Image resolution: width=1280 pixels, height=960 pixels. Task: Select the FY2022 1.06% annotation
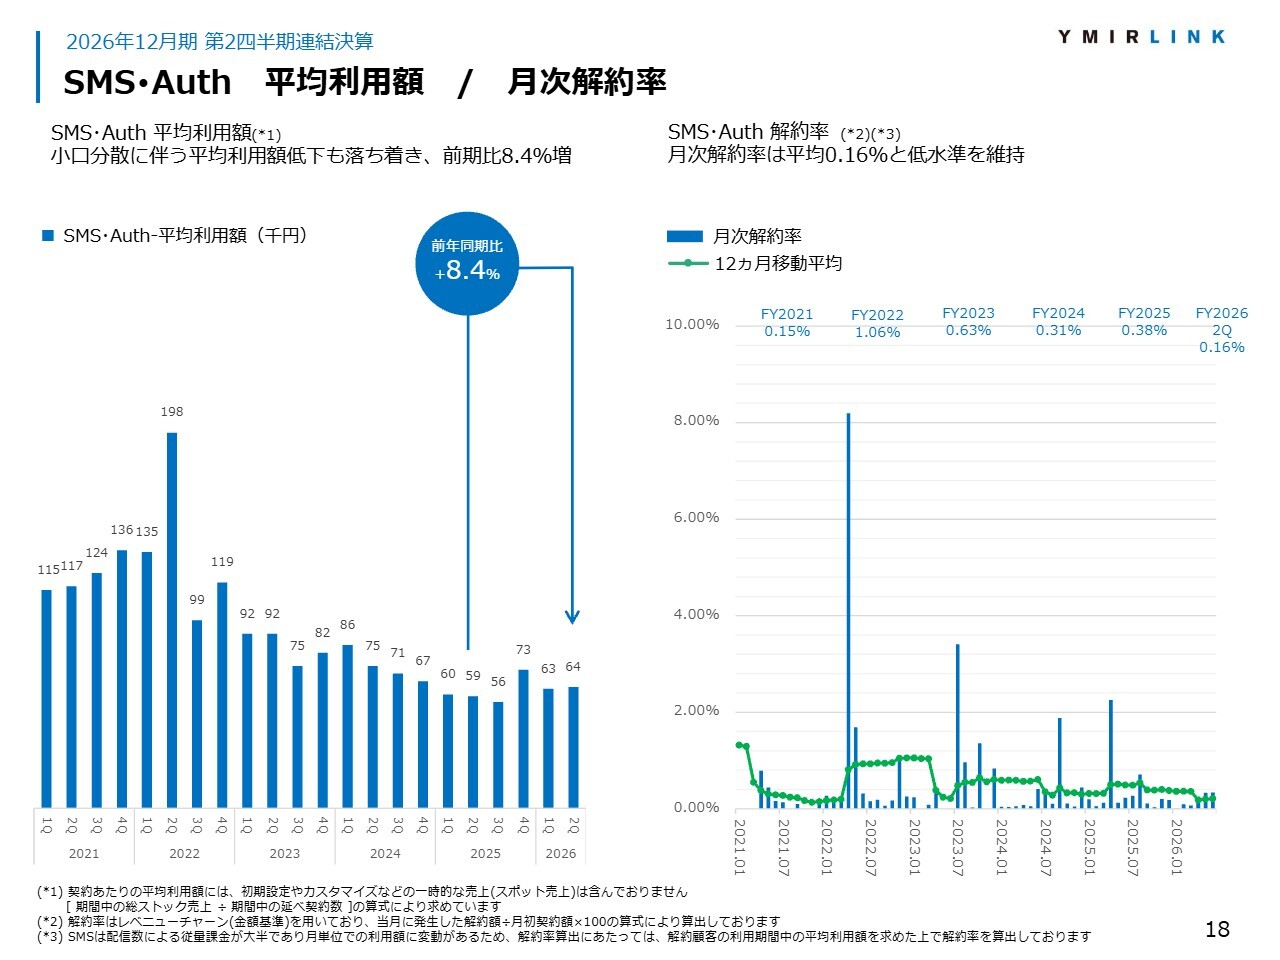pyautogui.click(x=877, y=324)
